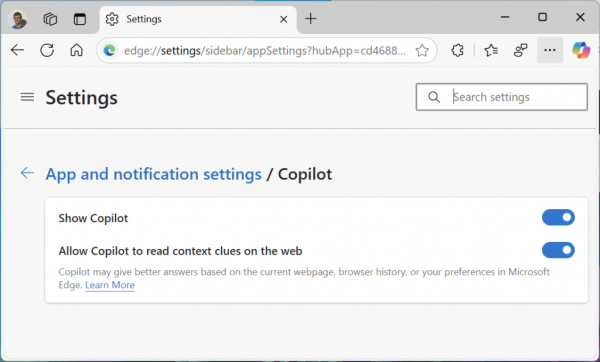The image size is (600, 362).
Task: Click the magnifier icon in search box
Action: pyautogui.click(x=434, y=97)
